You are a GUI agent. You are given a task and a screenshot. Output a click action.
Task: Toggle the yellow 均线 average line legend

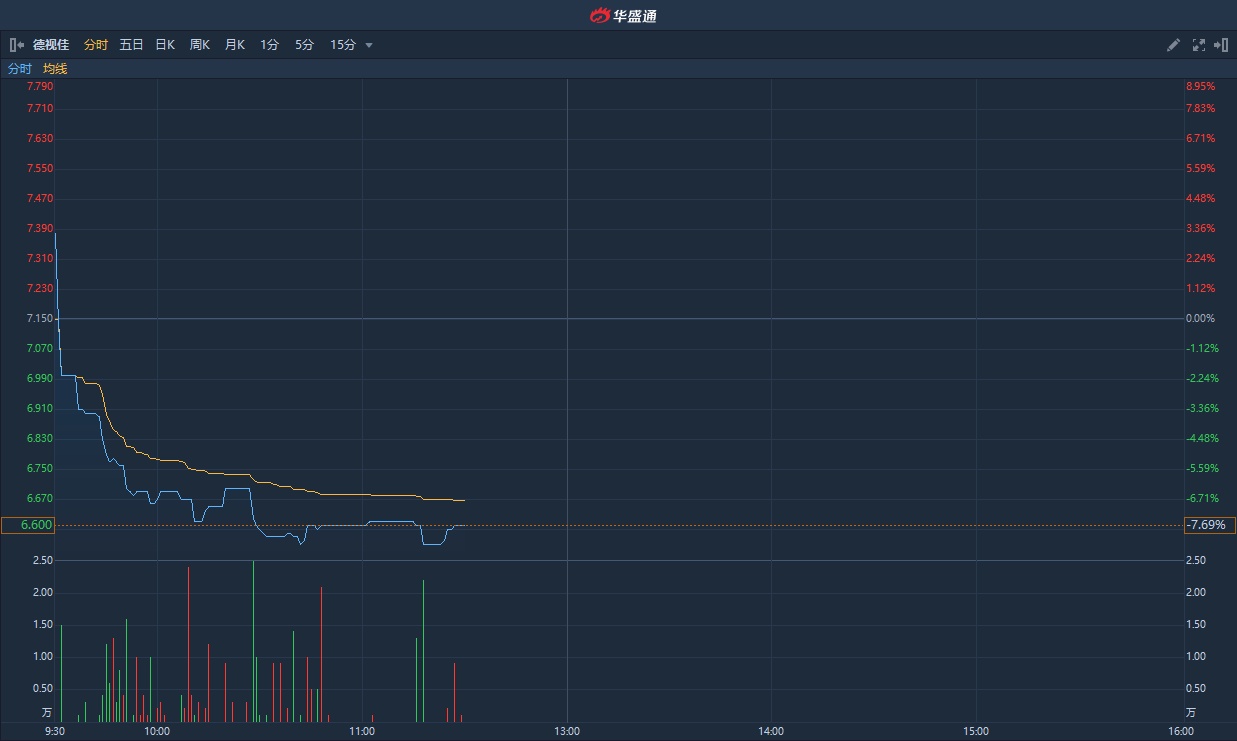(x=55, y=69)
